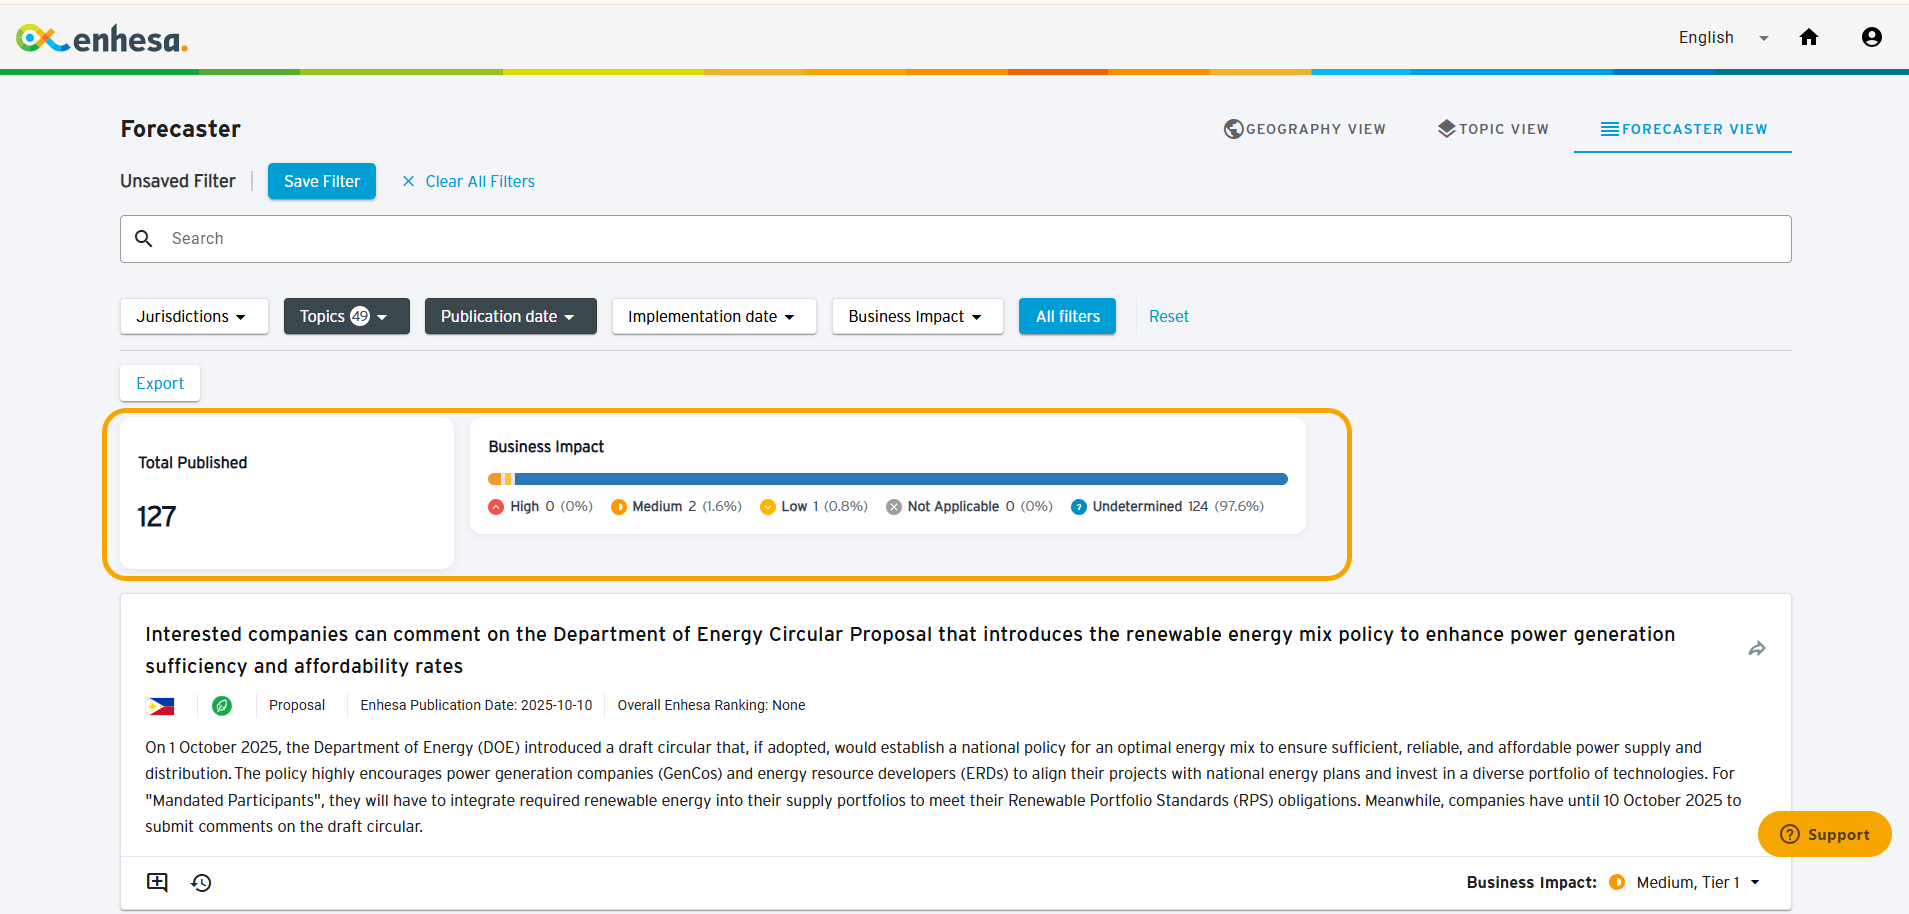Expand the Publication date dropdown
The image size is (1909, 914).
(x=510, y=316)
